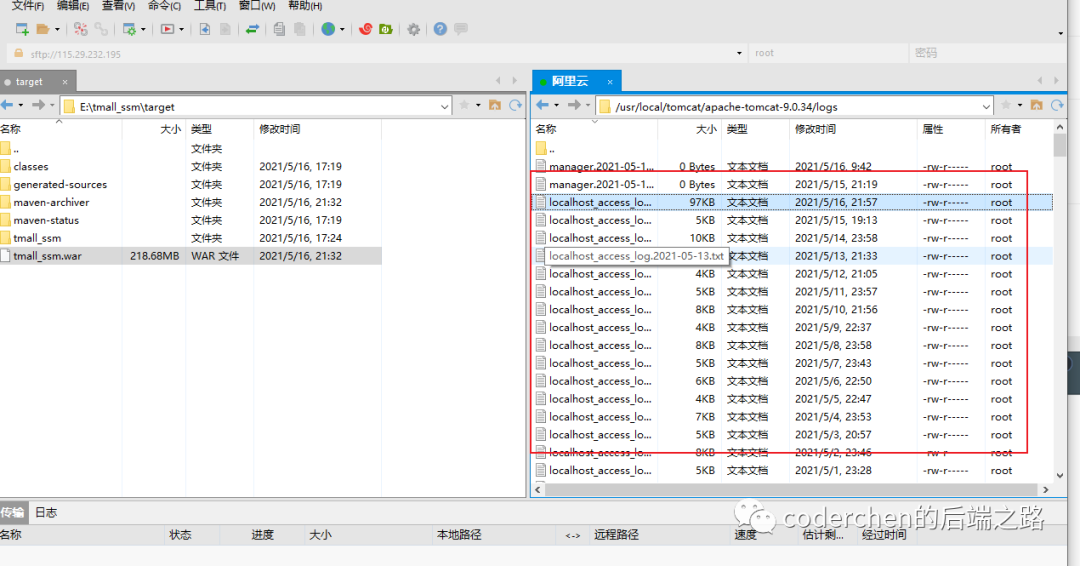Refresh the remote pane
Screen dimensions: 1080x566
click(x=1057, y=105)
